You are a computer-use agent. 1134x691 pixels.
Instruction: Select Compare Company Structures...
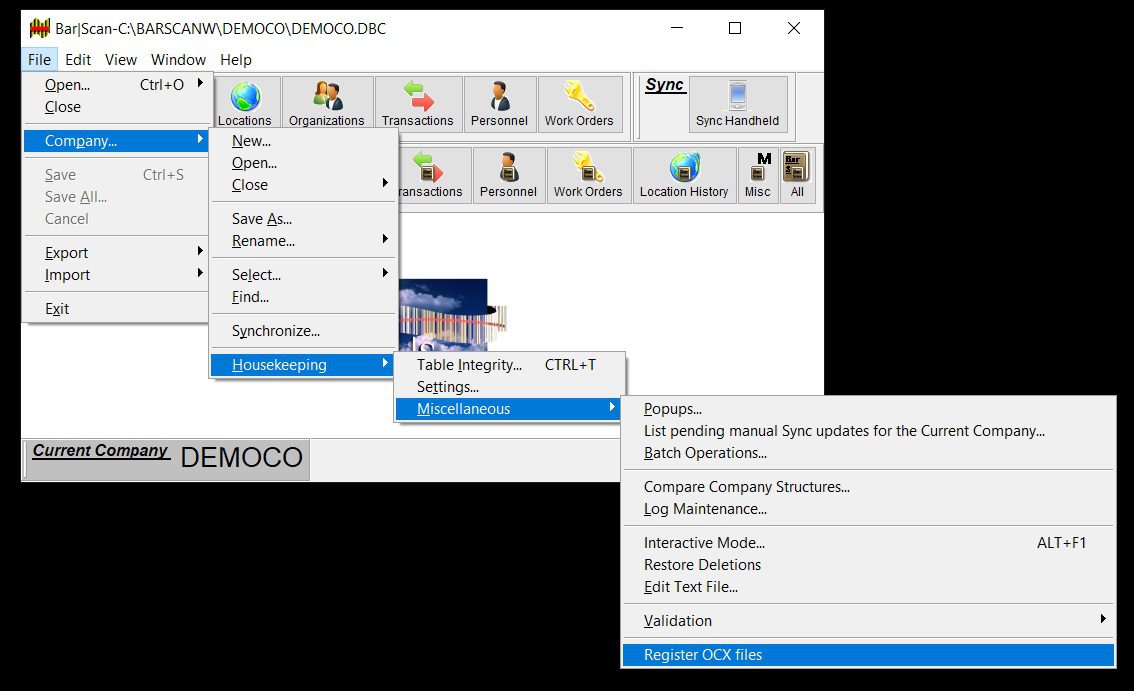[868, 487]
